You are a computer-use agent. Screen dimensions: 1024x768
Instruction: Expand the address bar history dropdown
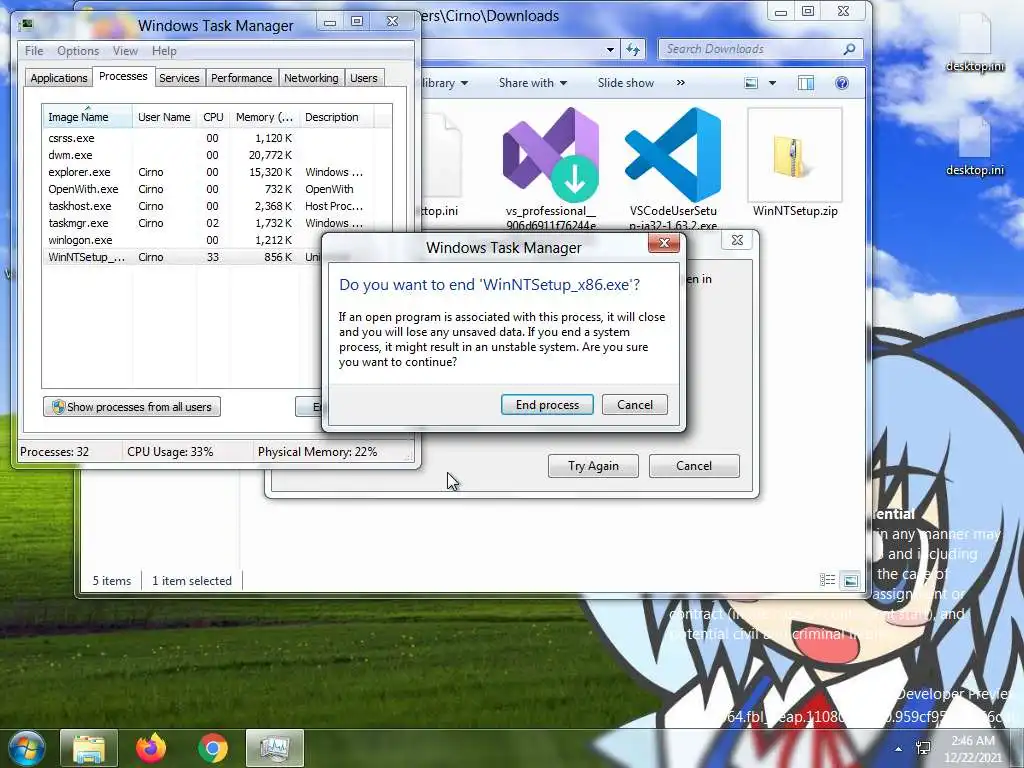[610, 49]
